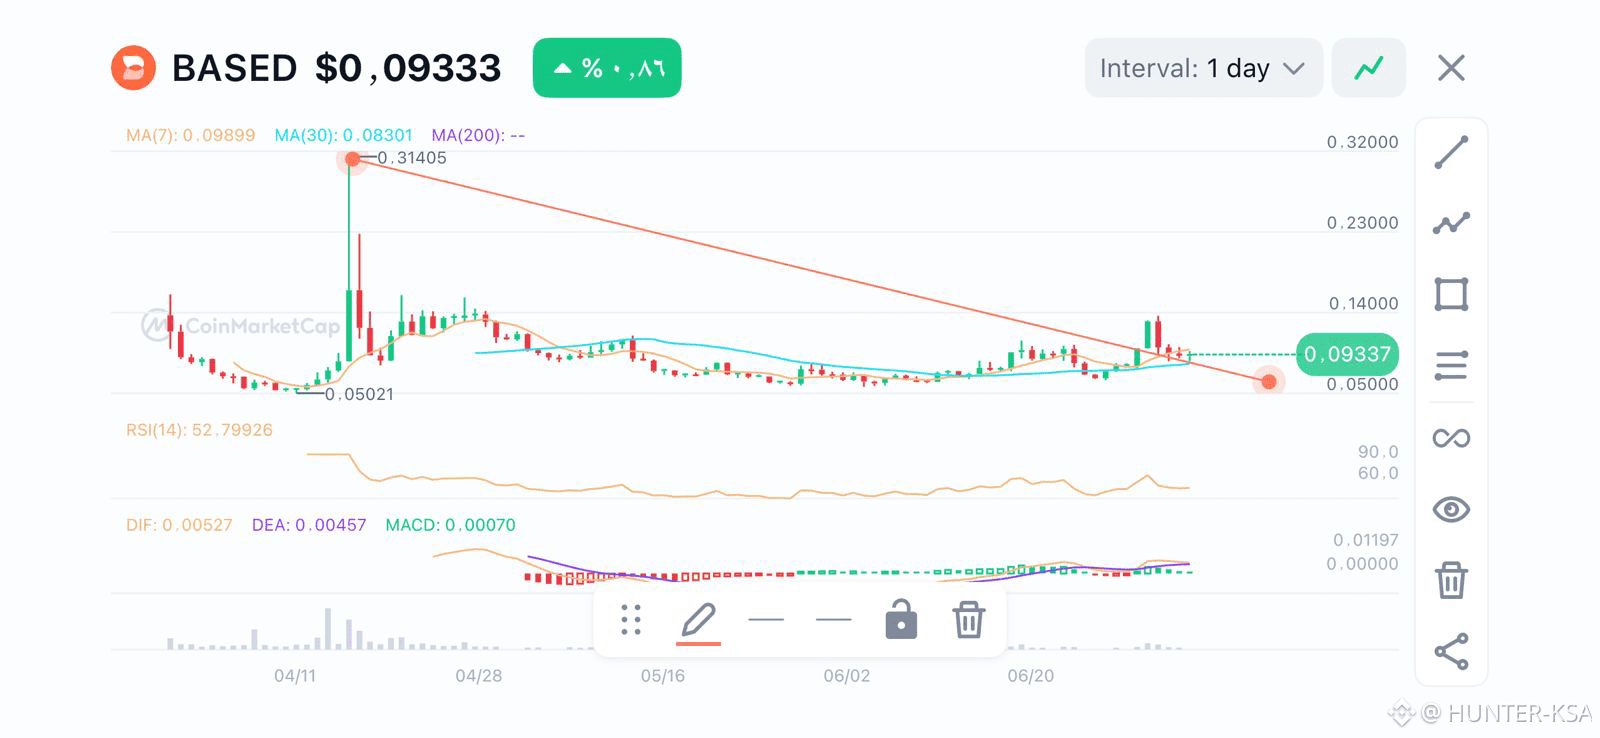Click the MACD: 0.00070 label

click(x=450, y=525)
